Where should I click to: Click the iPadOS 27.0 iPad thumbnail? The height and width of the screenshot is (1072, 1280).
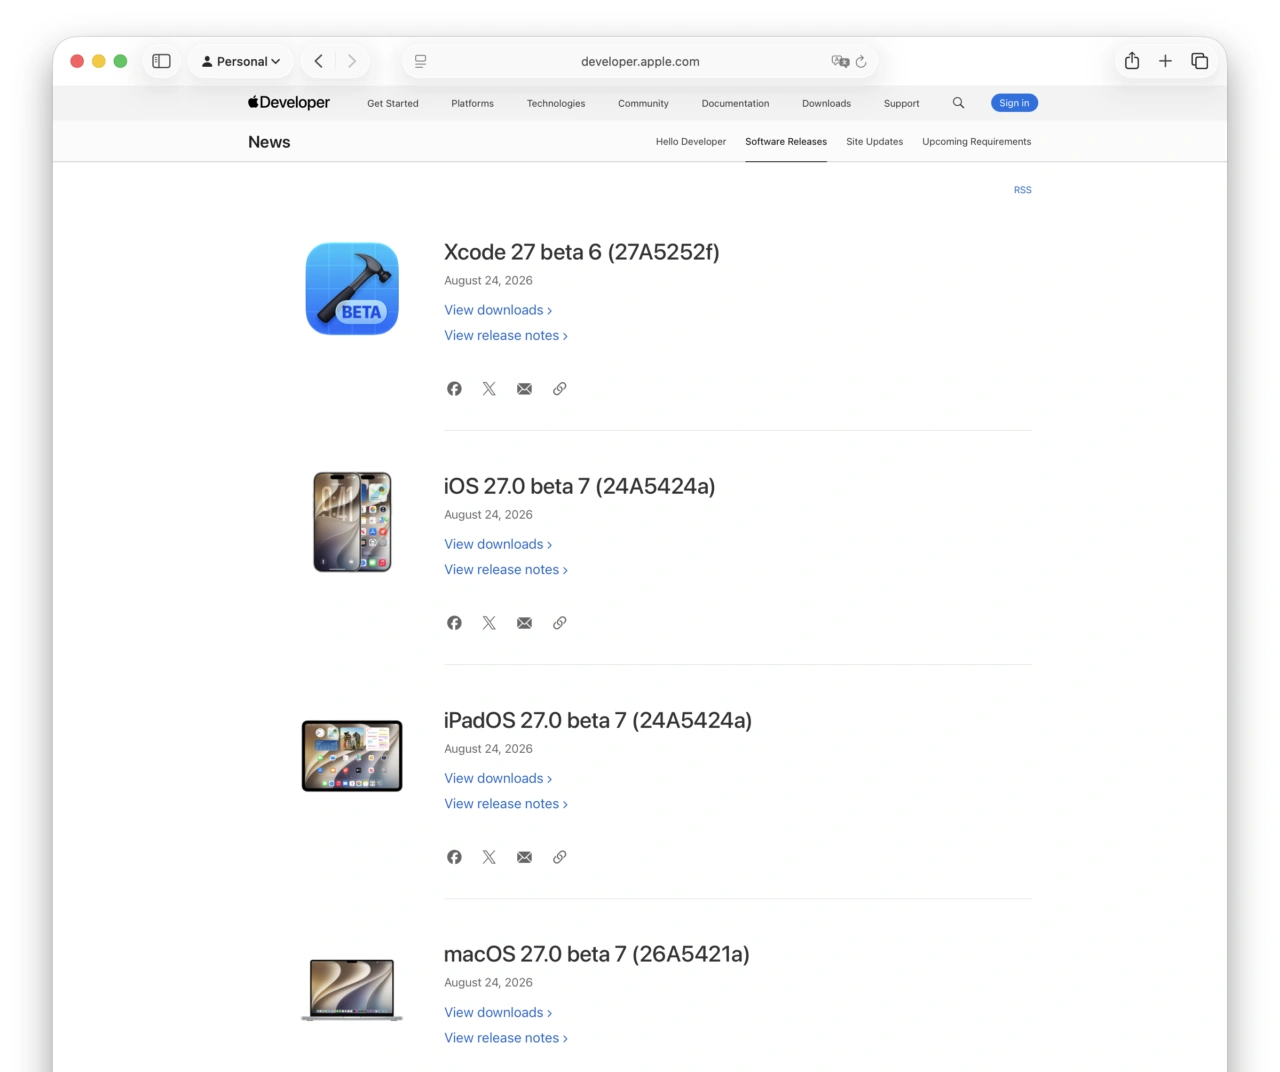click(352, 756)
